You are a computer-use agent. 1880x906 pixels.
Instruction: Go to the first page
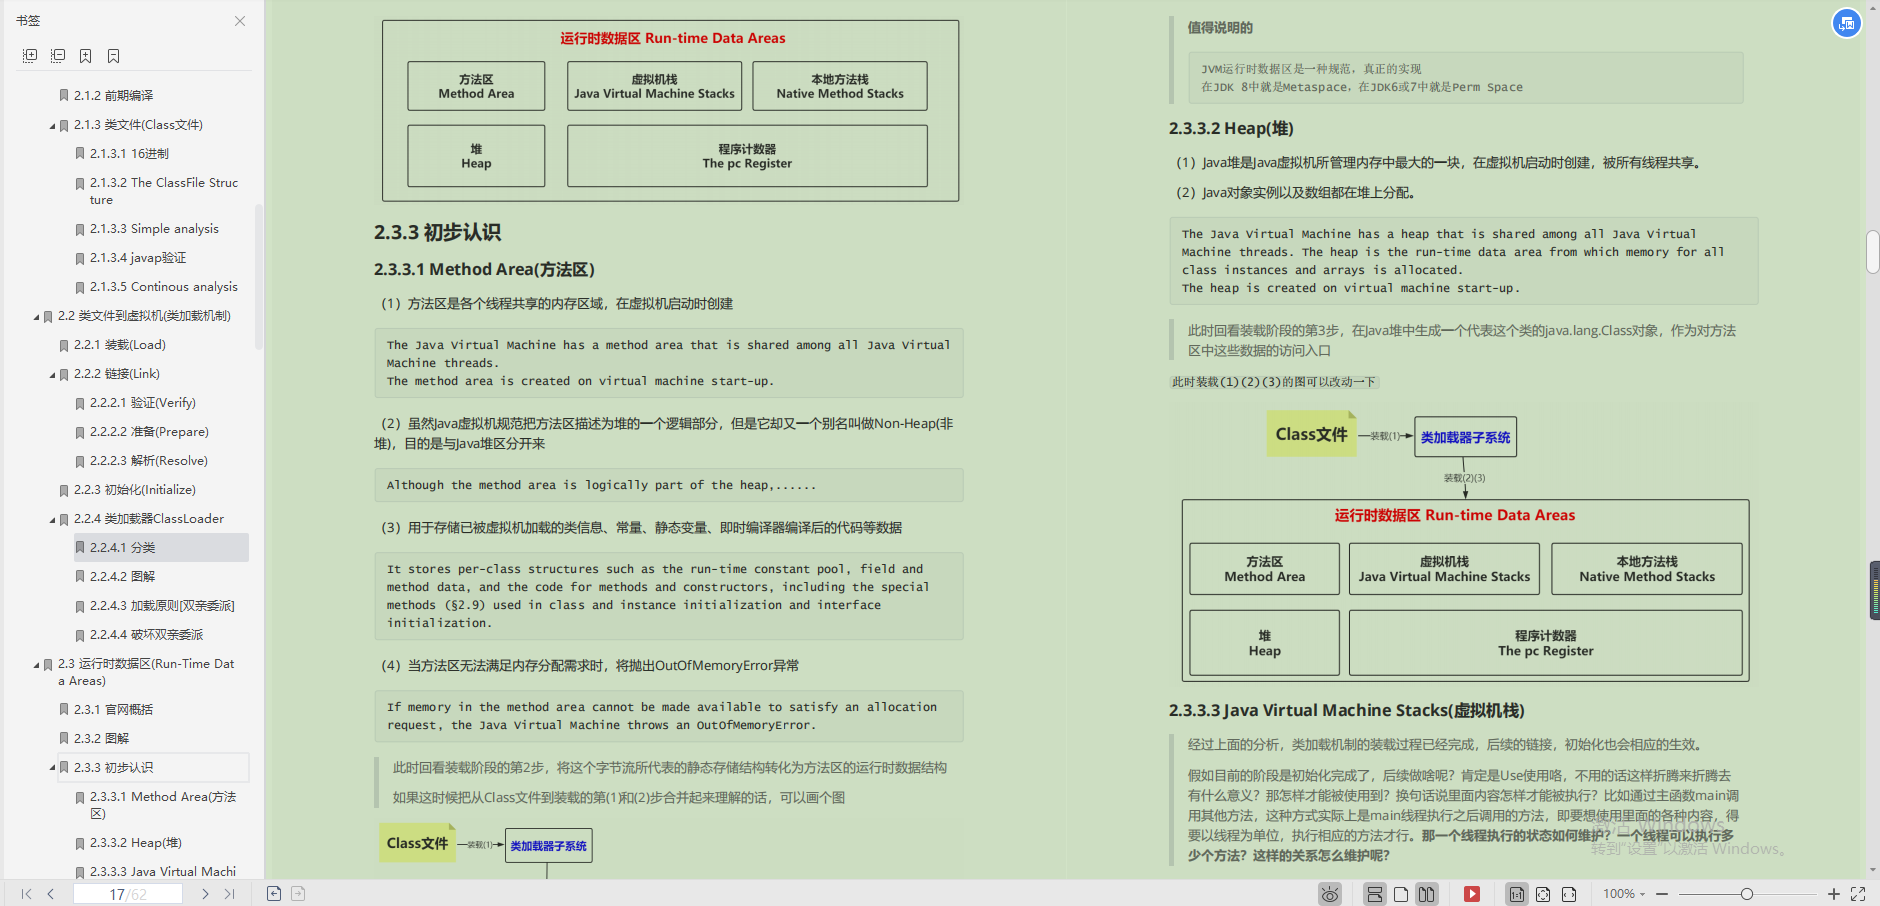coord(27,894)
